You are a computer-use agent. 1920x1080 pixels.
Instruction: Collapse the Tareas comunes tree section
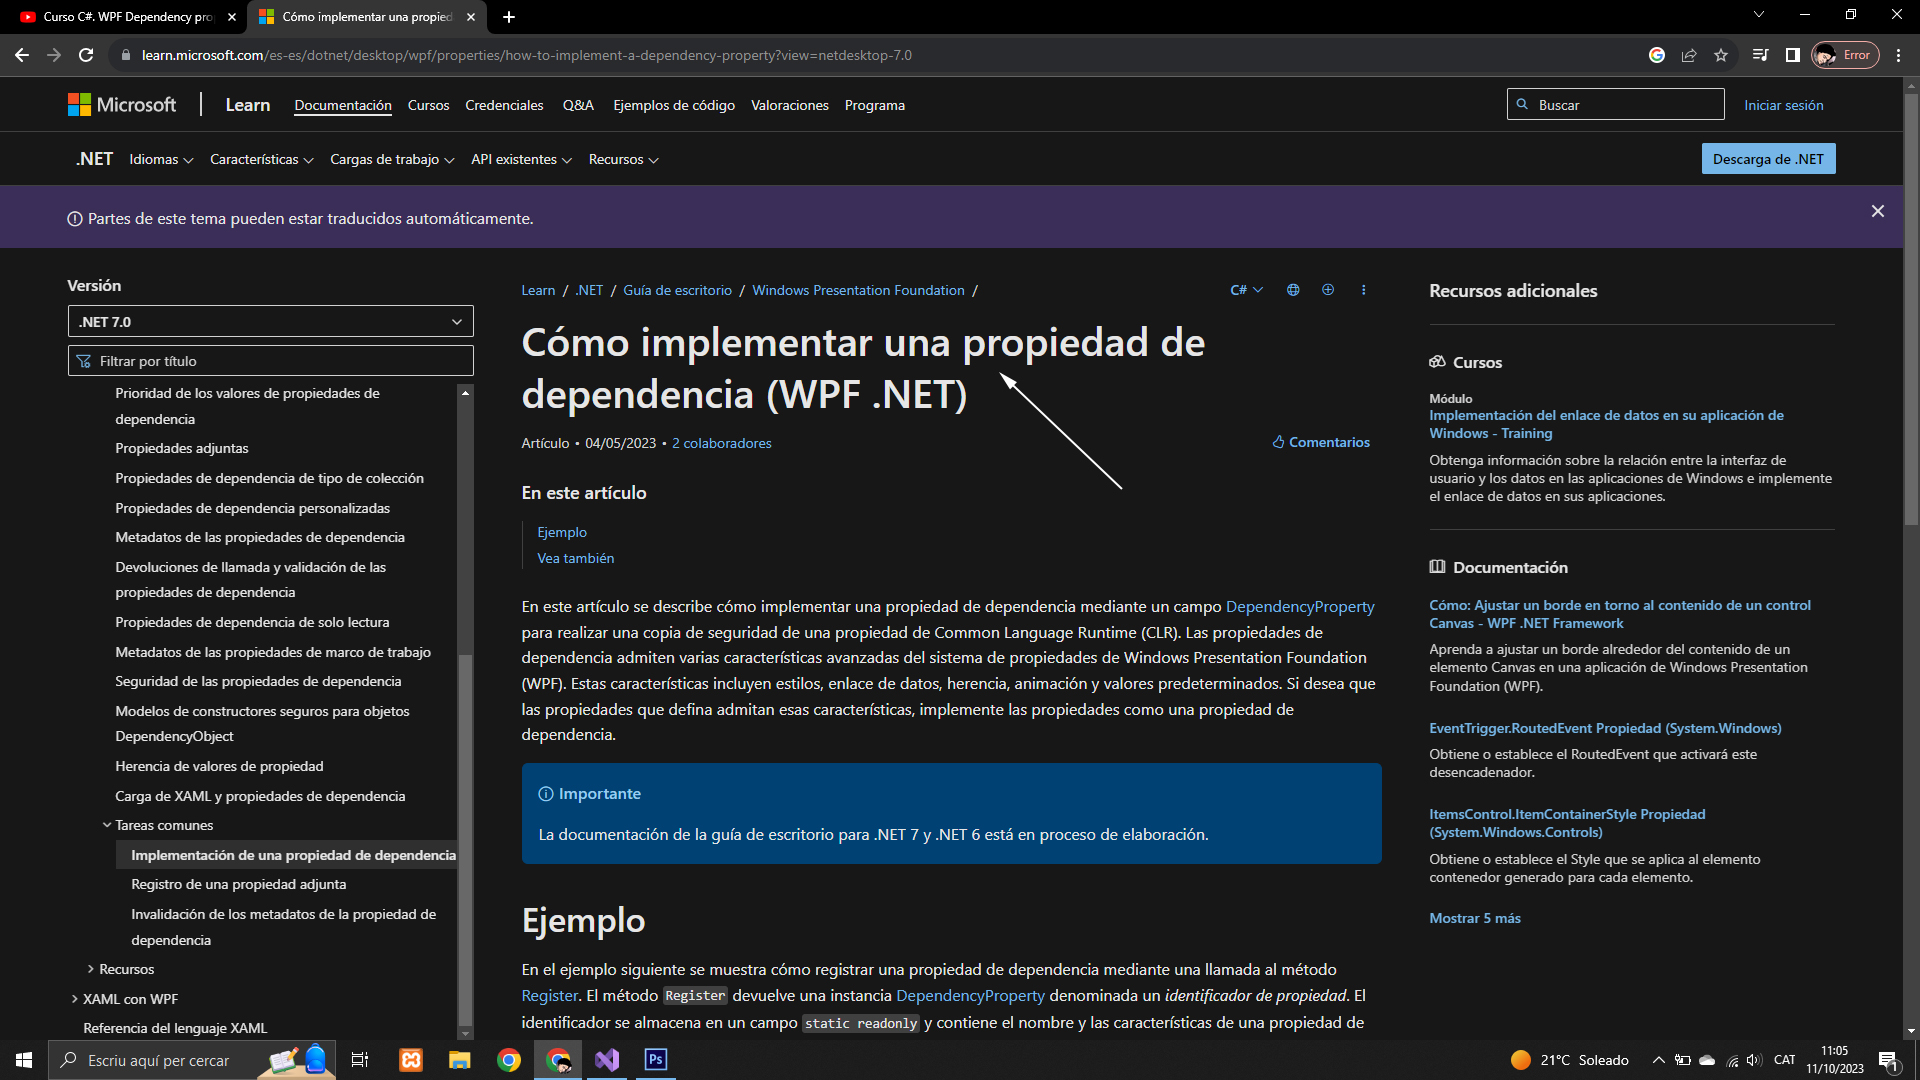coord(107,825)
